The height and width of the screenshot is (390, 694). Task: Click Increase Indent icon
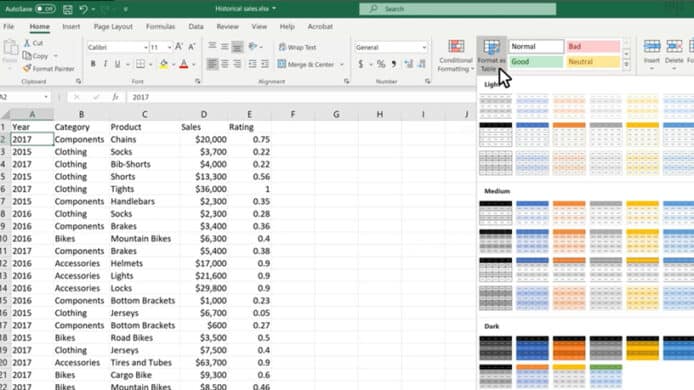pos(265,64)
